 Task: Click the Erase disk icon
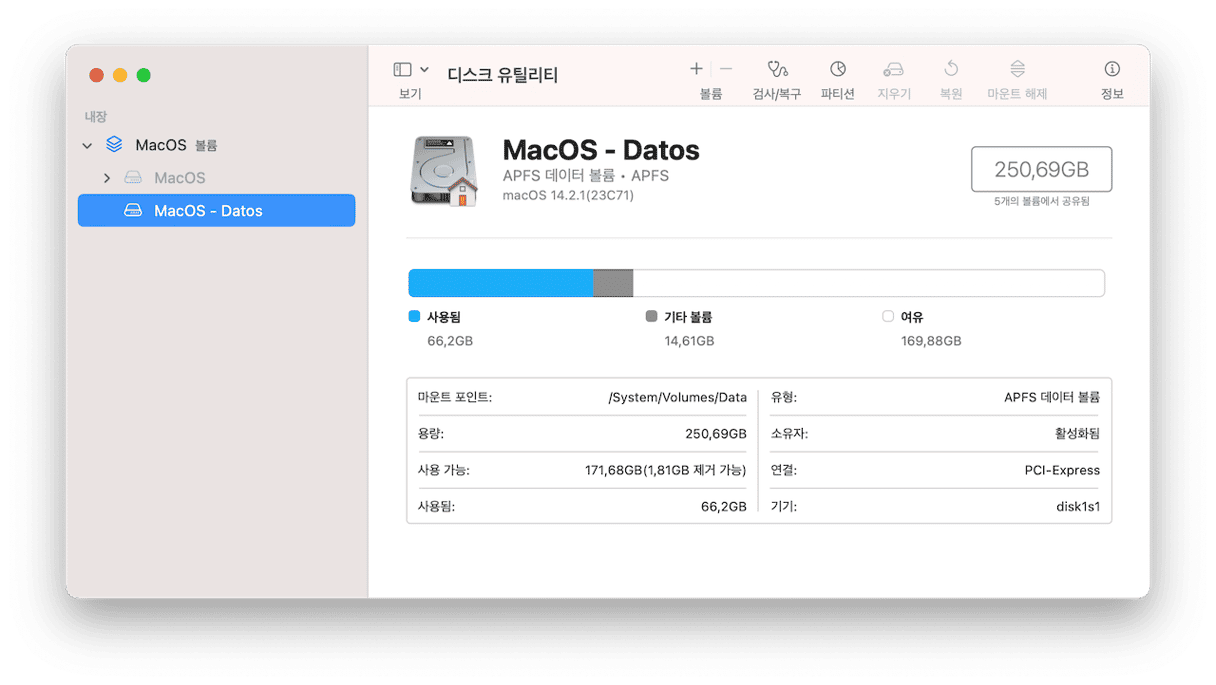[x=893, y=69]
